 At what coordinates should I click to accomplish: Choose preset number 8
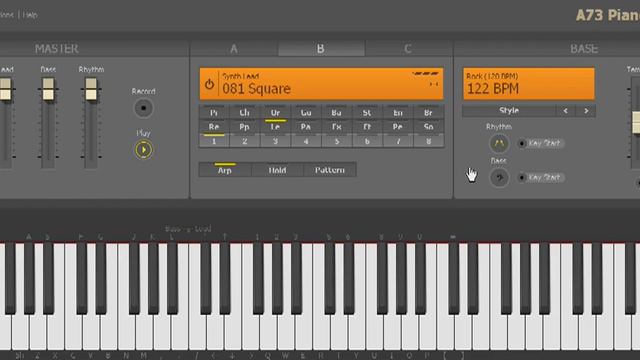coord(428,141)
